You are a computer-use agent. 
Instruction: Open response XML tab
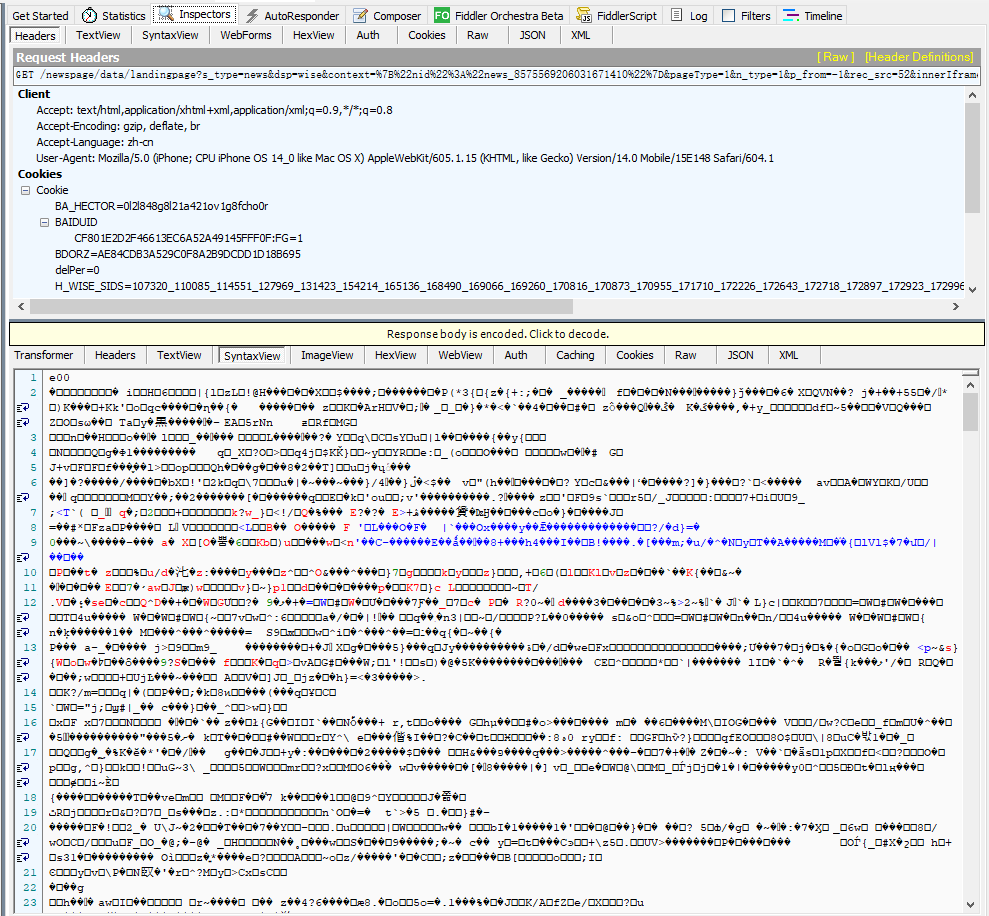(x=788, y=355)
